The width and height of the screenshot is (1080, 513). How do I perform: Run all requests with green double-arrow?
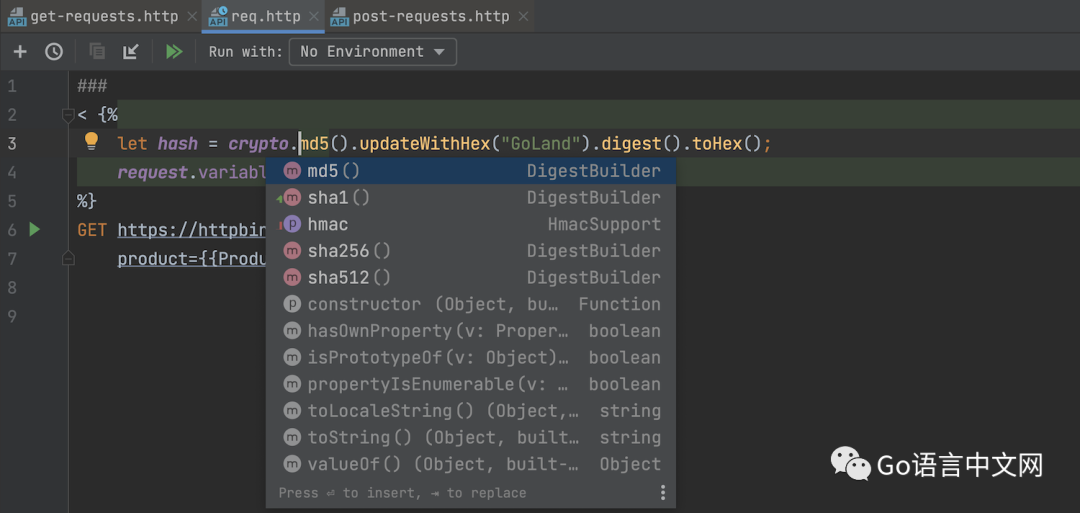(x=174, y=52)
